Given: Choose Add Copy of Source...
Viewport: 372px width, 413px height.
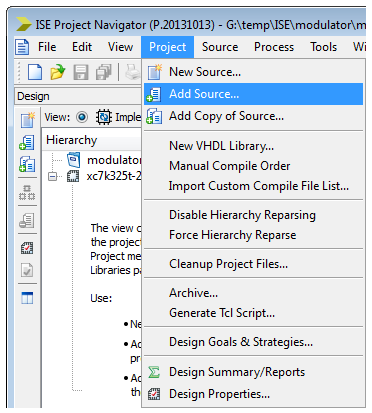Looking at the screenshot, I should (253, 116).
